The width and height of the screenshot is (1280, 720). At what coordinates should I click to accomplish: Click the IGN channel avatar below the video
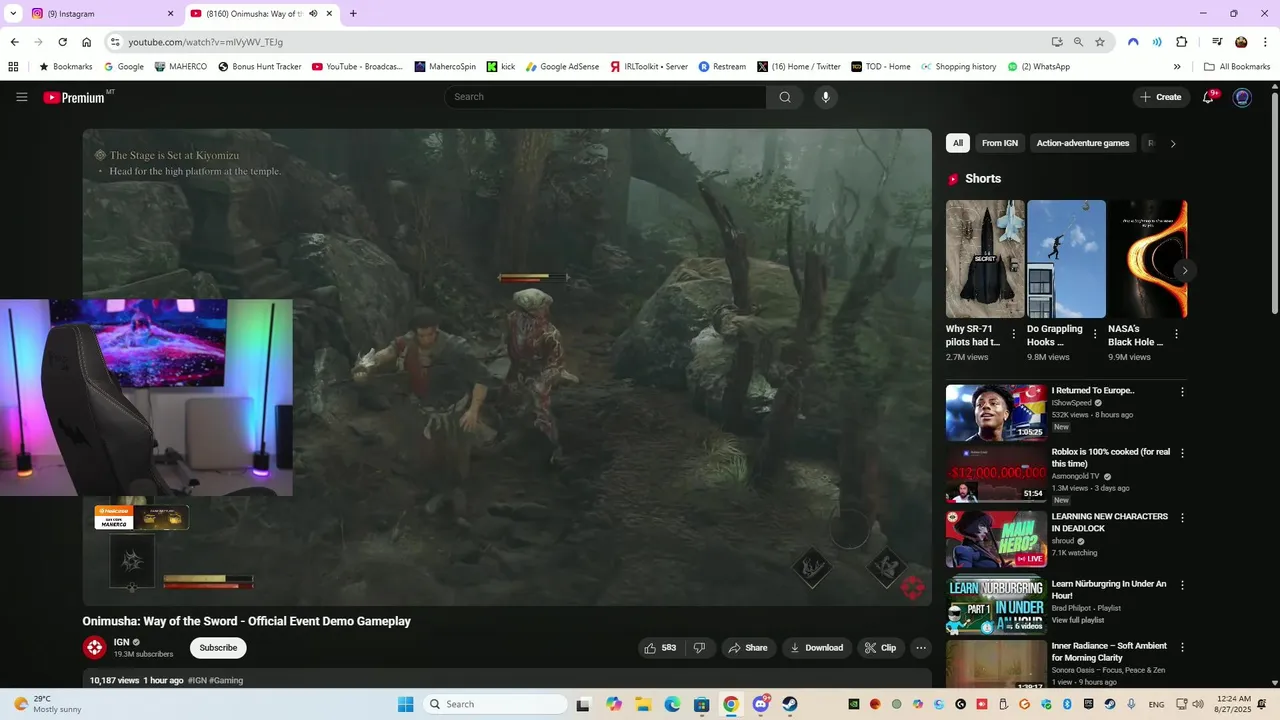pos(94,647)
